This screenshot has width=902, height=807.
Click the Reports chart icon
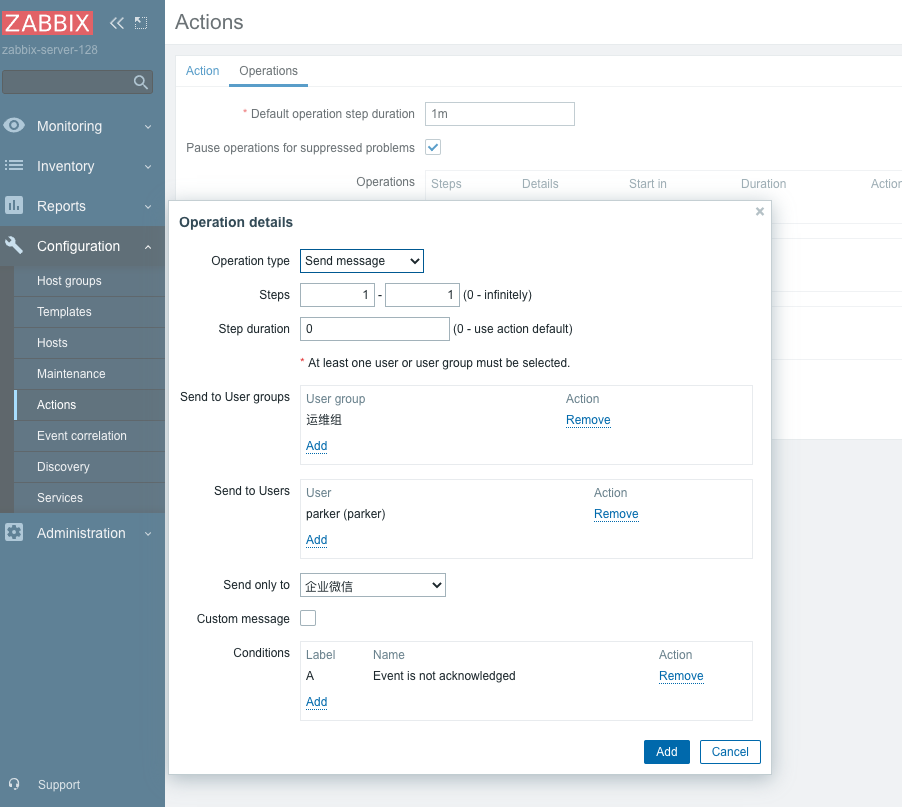pyautogui.click(x=14, y=205)
